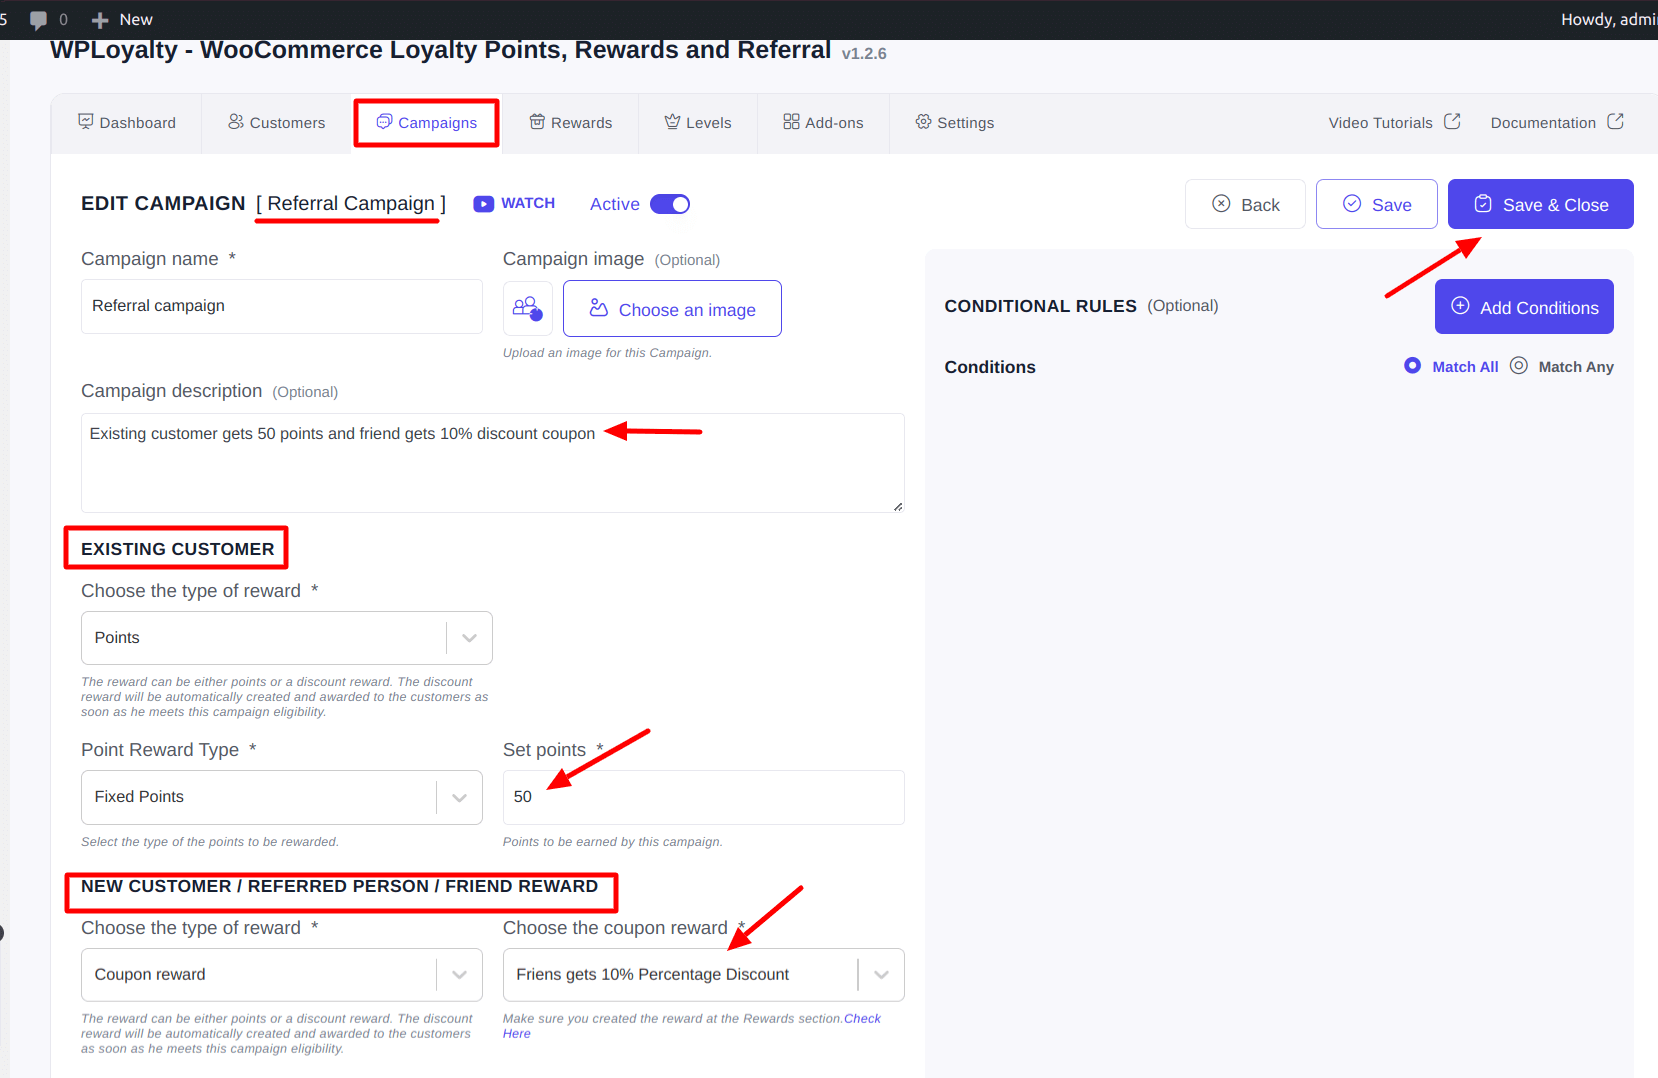This screenshot has height=1078, width=1658.
Task: Click the Howdy admin account menu
Action: tap(1608, 19)
